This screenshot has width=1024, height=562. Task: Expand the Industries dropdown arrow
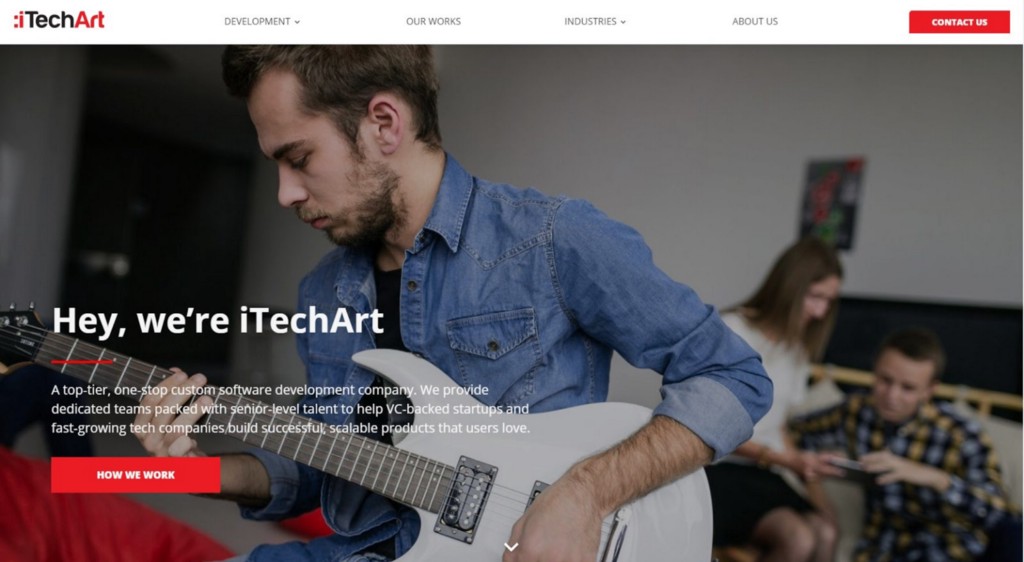click(623, 22)
